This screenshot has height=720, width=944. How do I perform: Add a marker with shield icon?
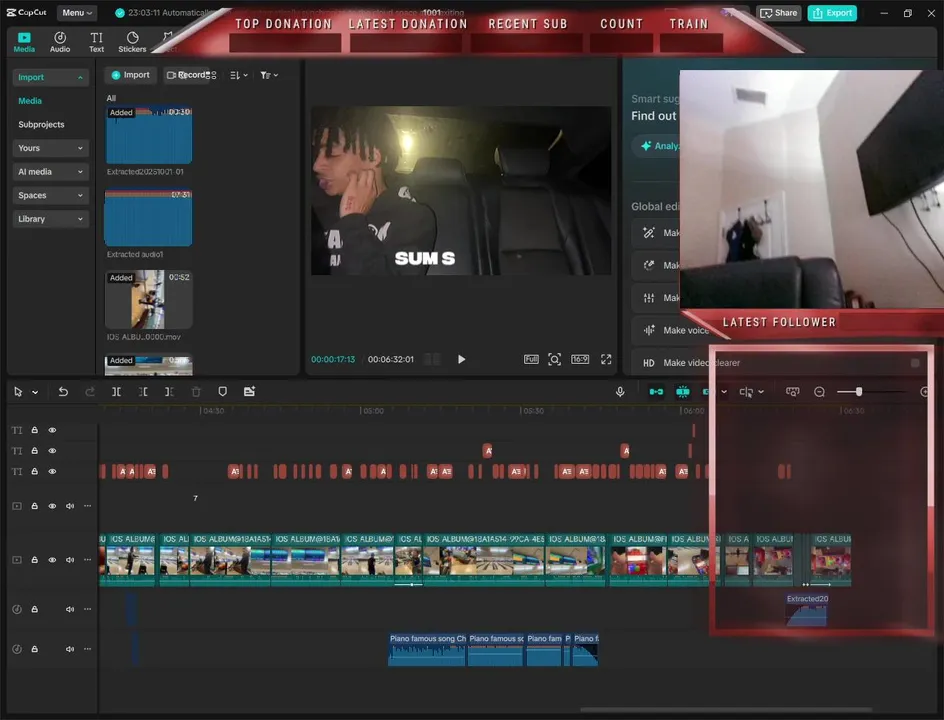[222, 392]
